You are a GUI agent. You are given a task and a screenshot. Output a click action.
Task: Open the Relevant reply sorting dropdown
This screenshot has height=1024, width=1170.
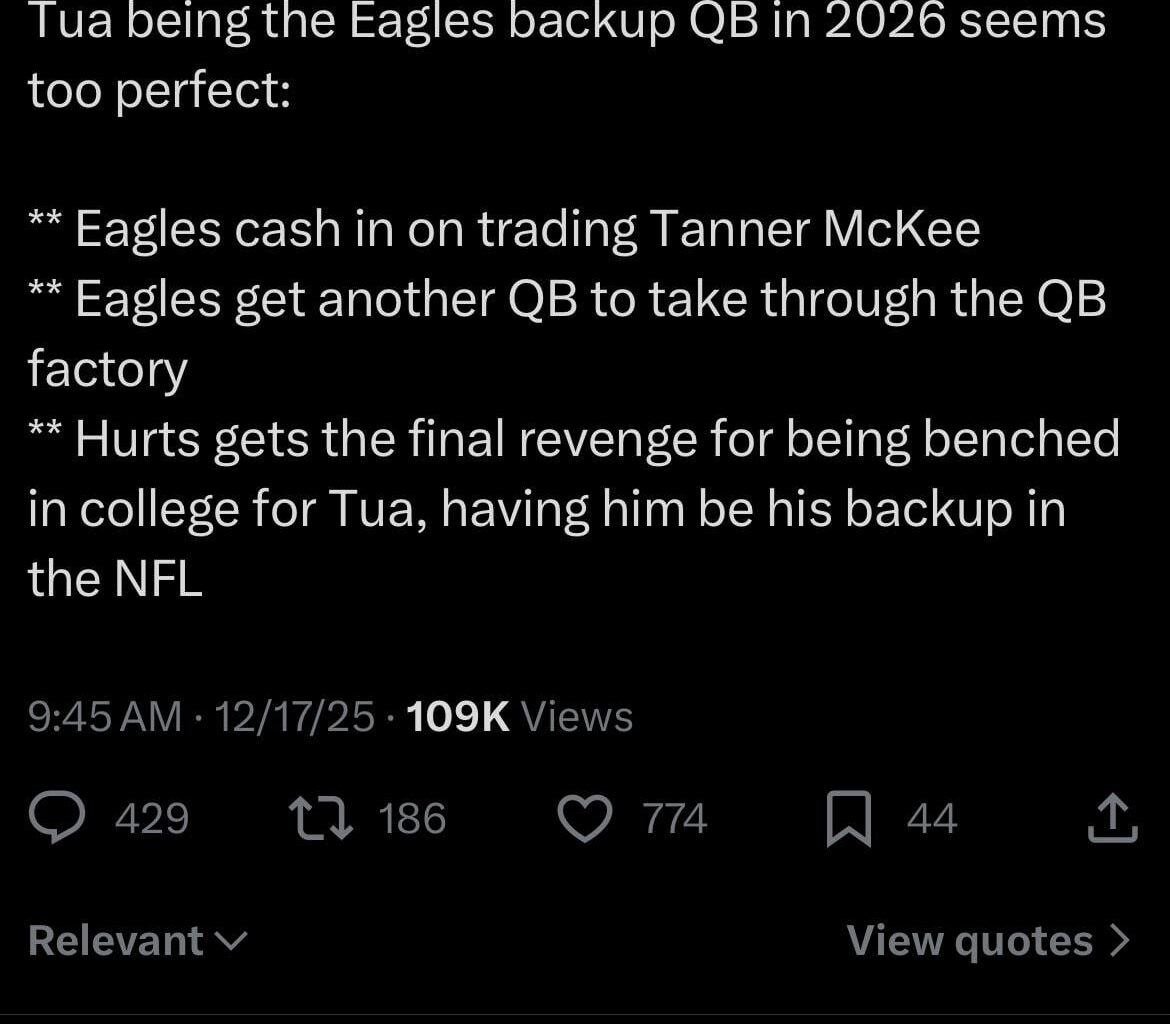pyautogui.click(x=116, y=941)
